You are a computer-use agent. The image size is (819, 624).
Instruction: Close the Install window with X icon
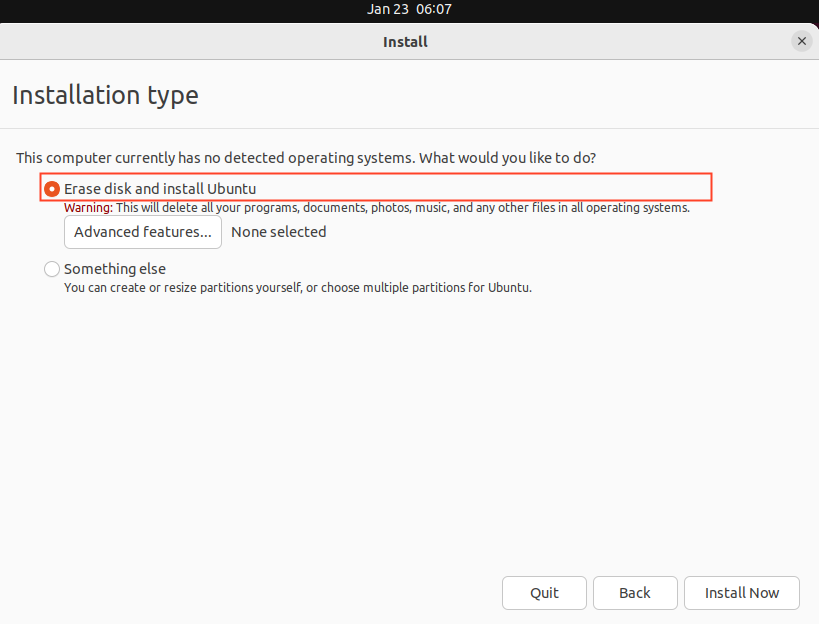pos(801,41)
